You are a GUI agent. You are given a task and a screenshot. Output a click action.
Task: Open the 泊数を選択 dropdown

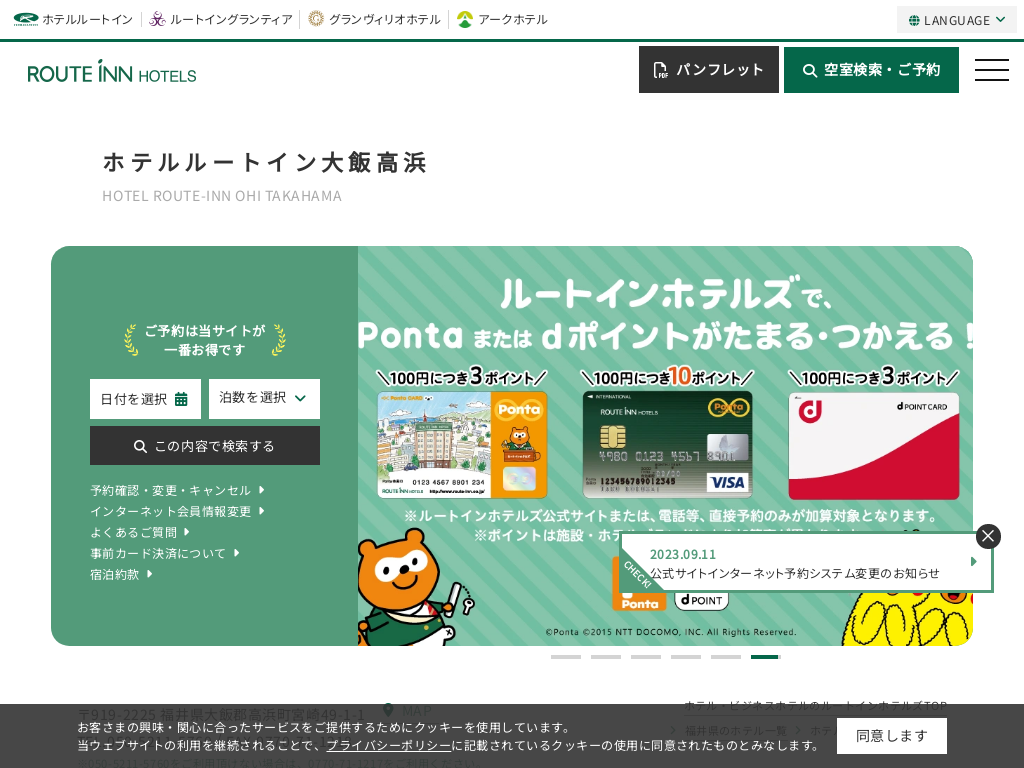pyautogui.click(x=264, y=398)
